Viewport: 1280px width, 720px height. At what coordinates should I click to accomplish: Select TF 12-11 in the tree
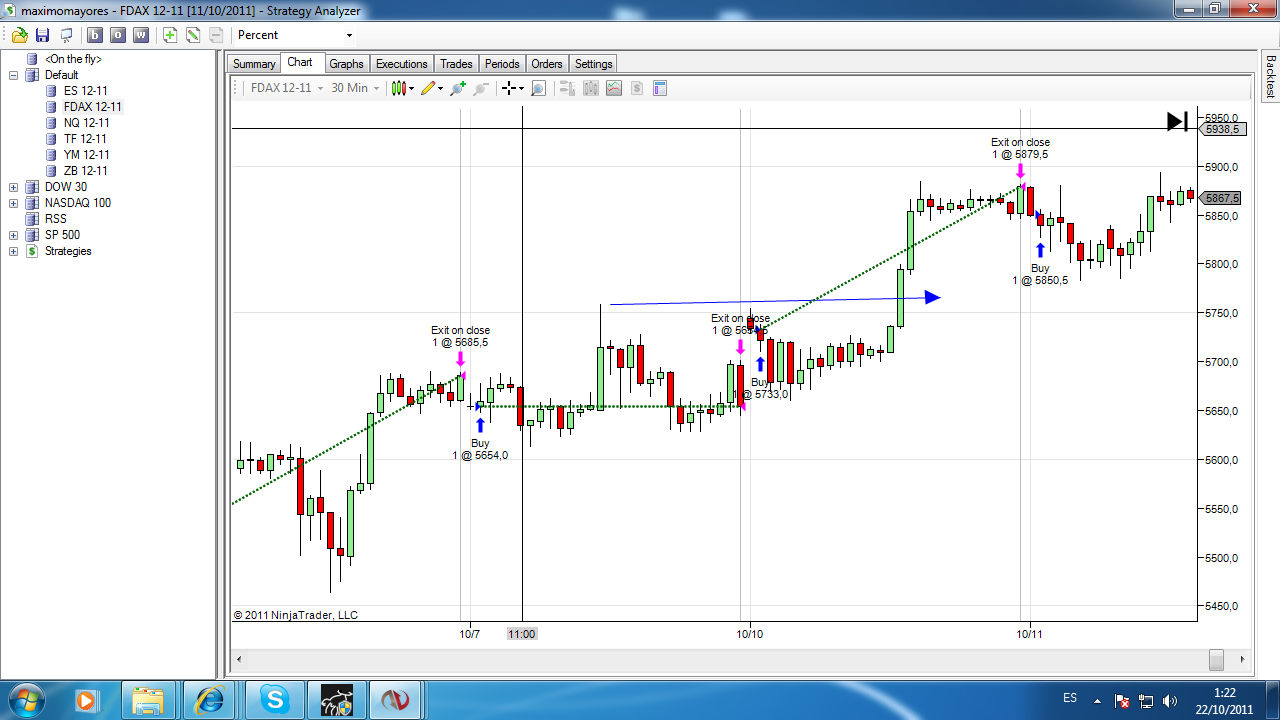click(x=85, y=139)
